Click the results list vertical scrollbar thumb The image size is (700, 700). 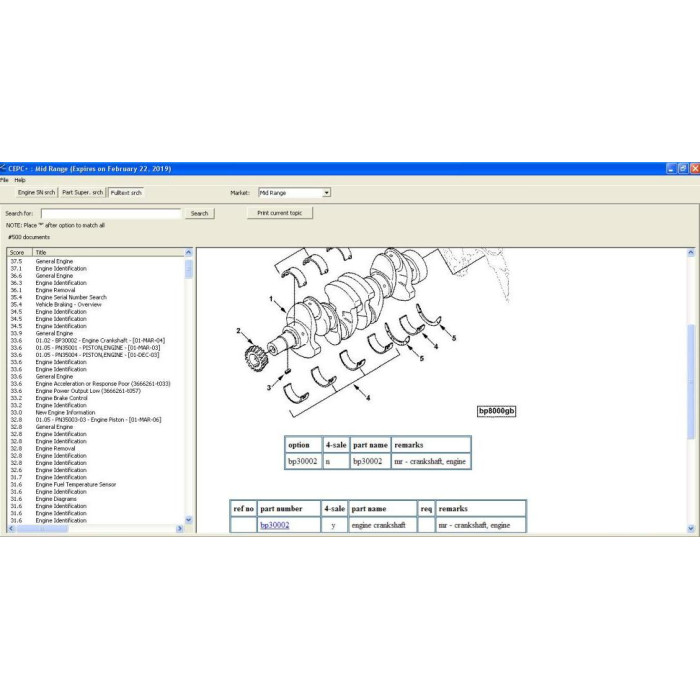tap(188, 269)
